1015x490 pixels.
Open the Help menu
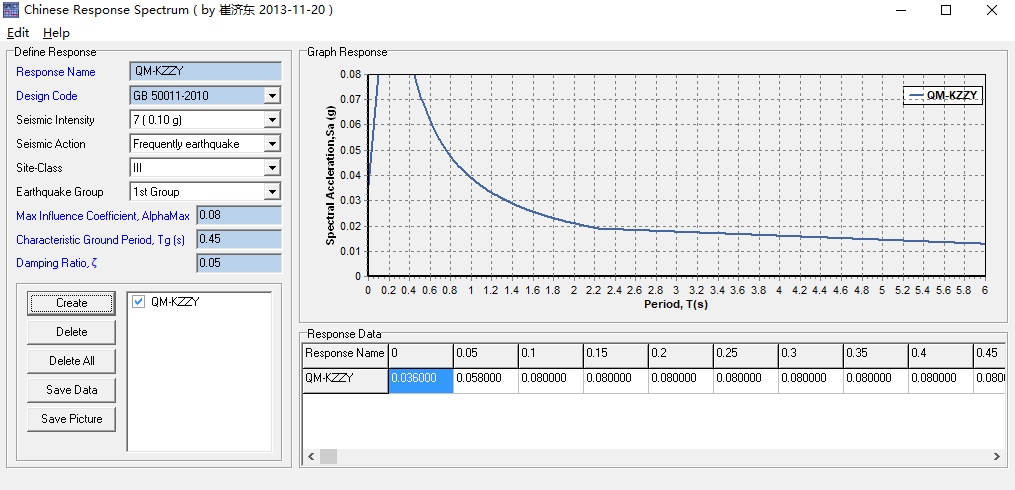click(56, 33)
